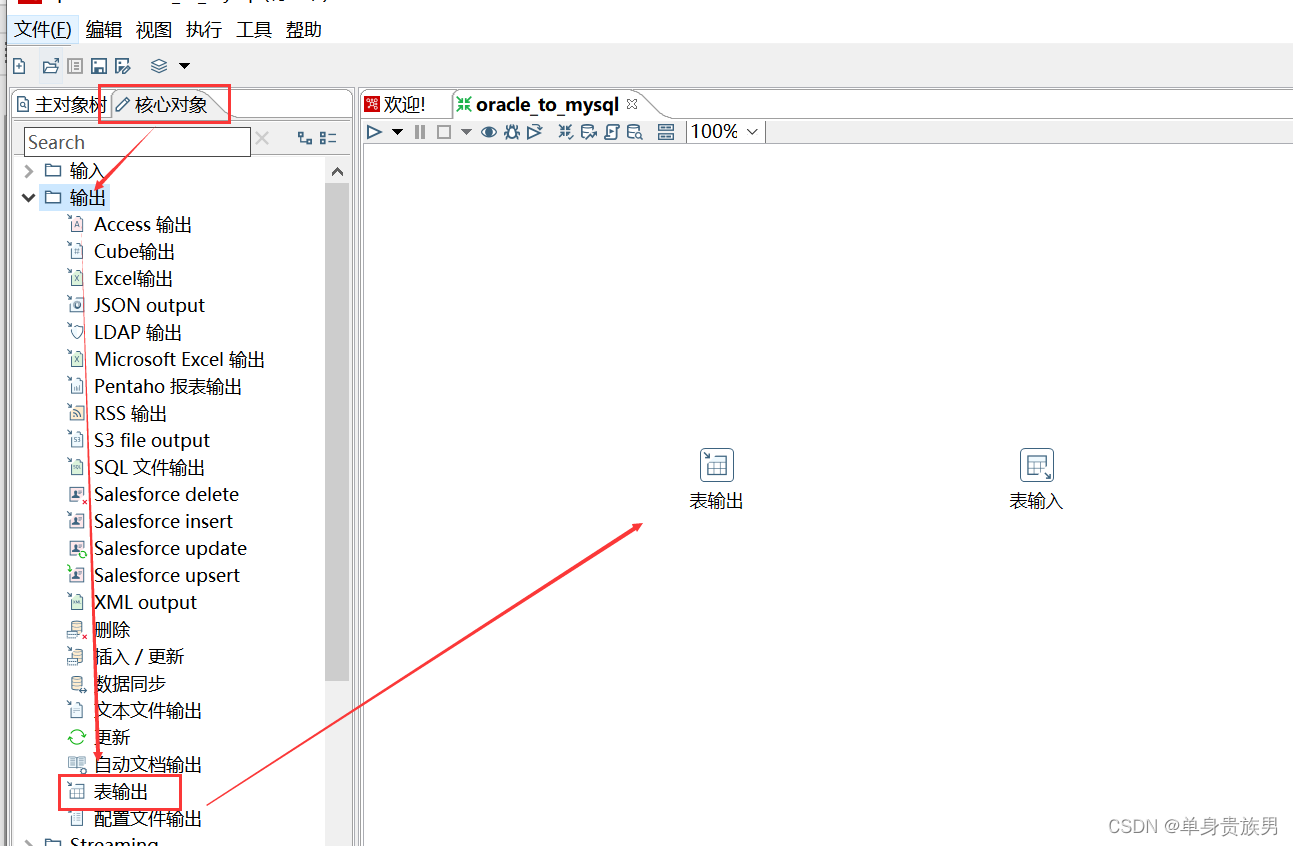
Task: Collapse the 输出 folder
Action: click(x=28, y=198)
